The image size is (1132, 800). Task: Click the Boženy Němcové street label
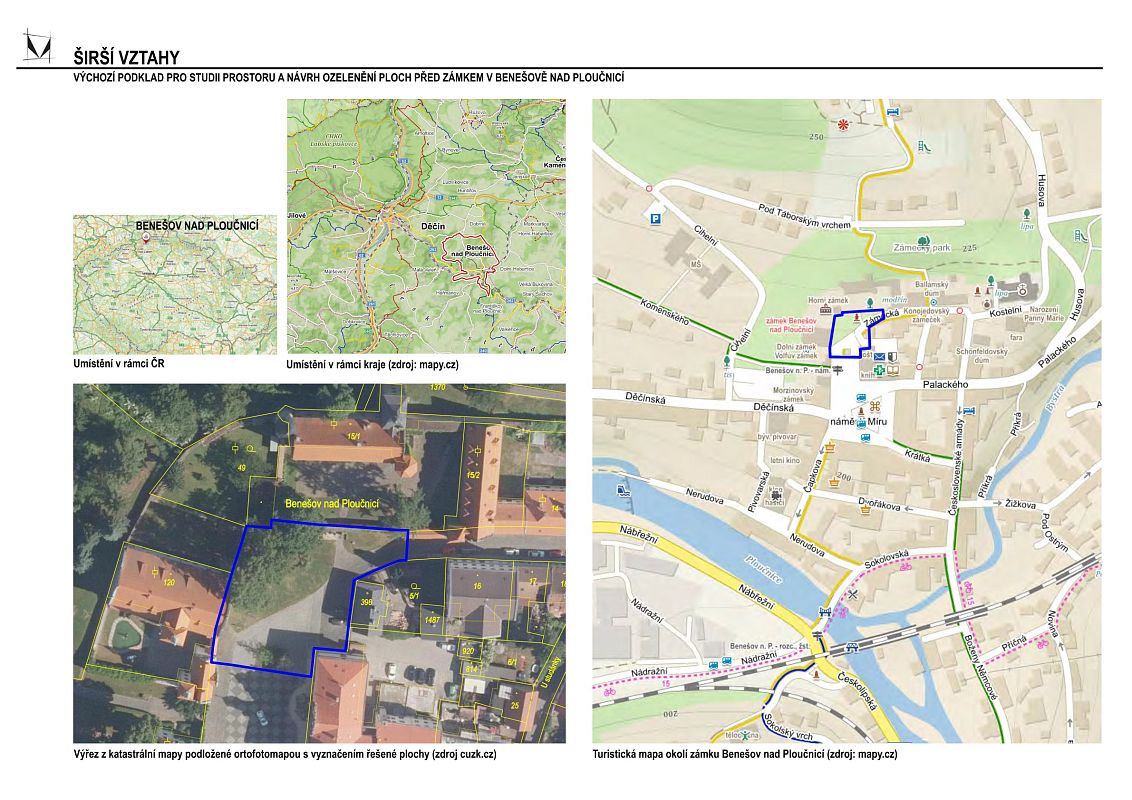point(981,668)
